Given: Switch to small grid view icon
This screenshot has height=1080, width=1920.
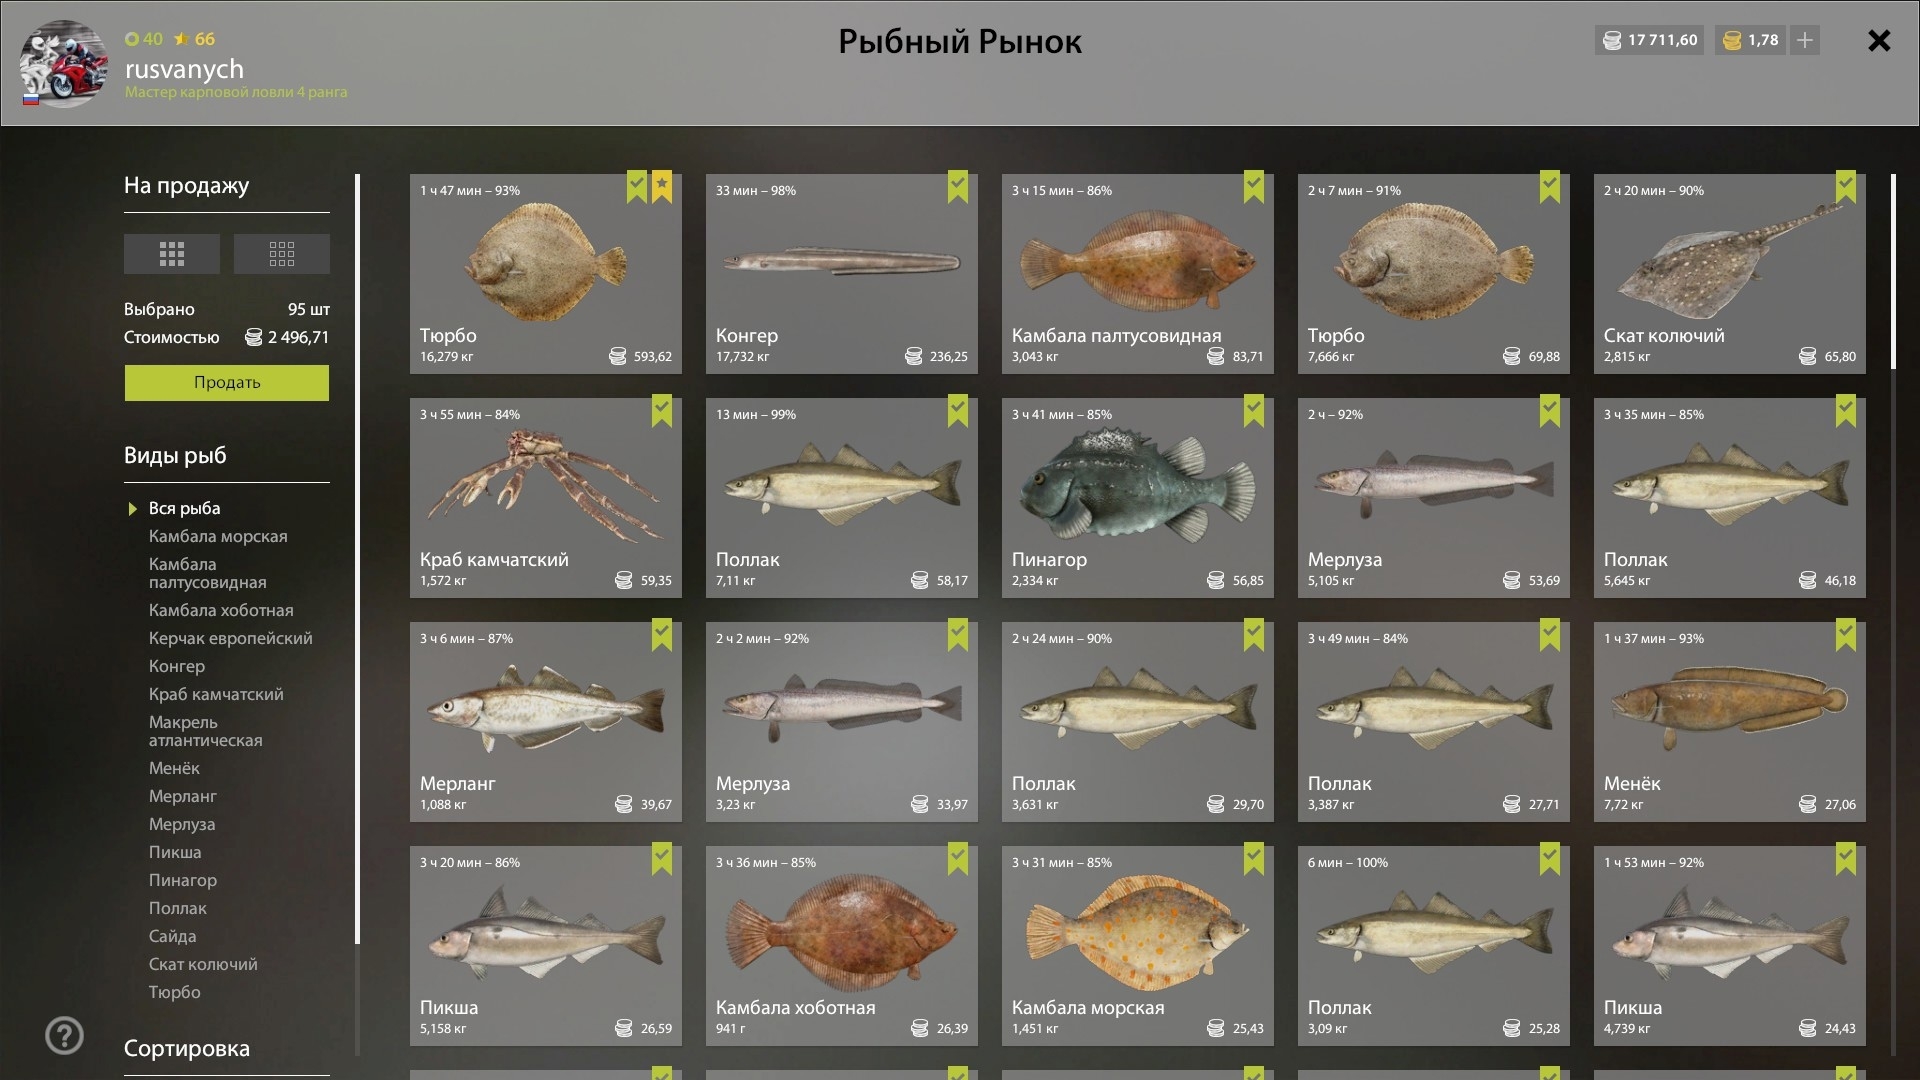Looking at the screenshot, I should click(281, 254).
